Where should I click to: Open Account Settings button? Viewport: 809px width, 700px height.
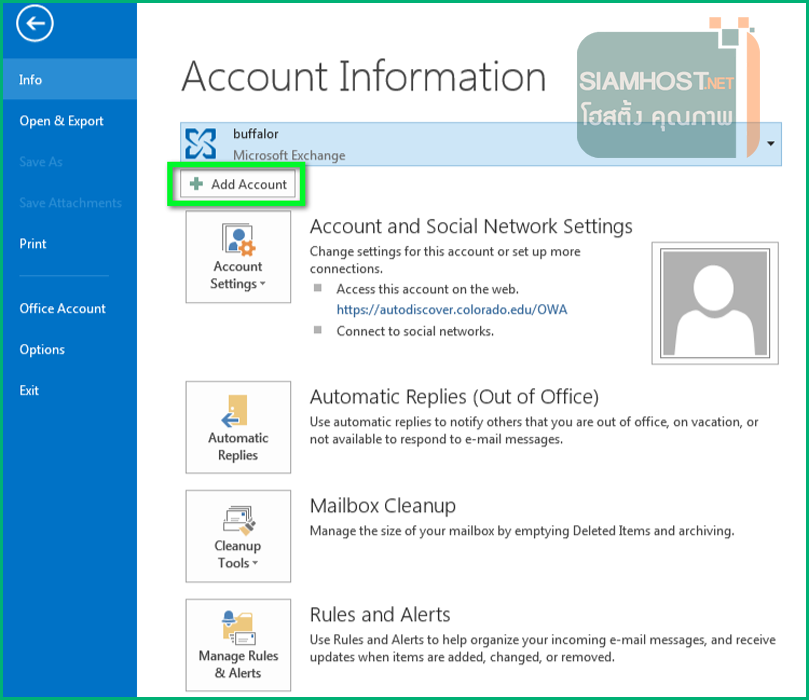click(238, 257)
